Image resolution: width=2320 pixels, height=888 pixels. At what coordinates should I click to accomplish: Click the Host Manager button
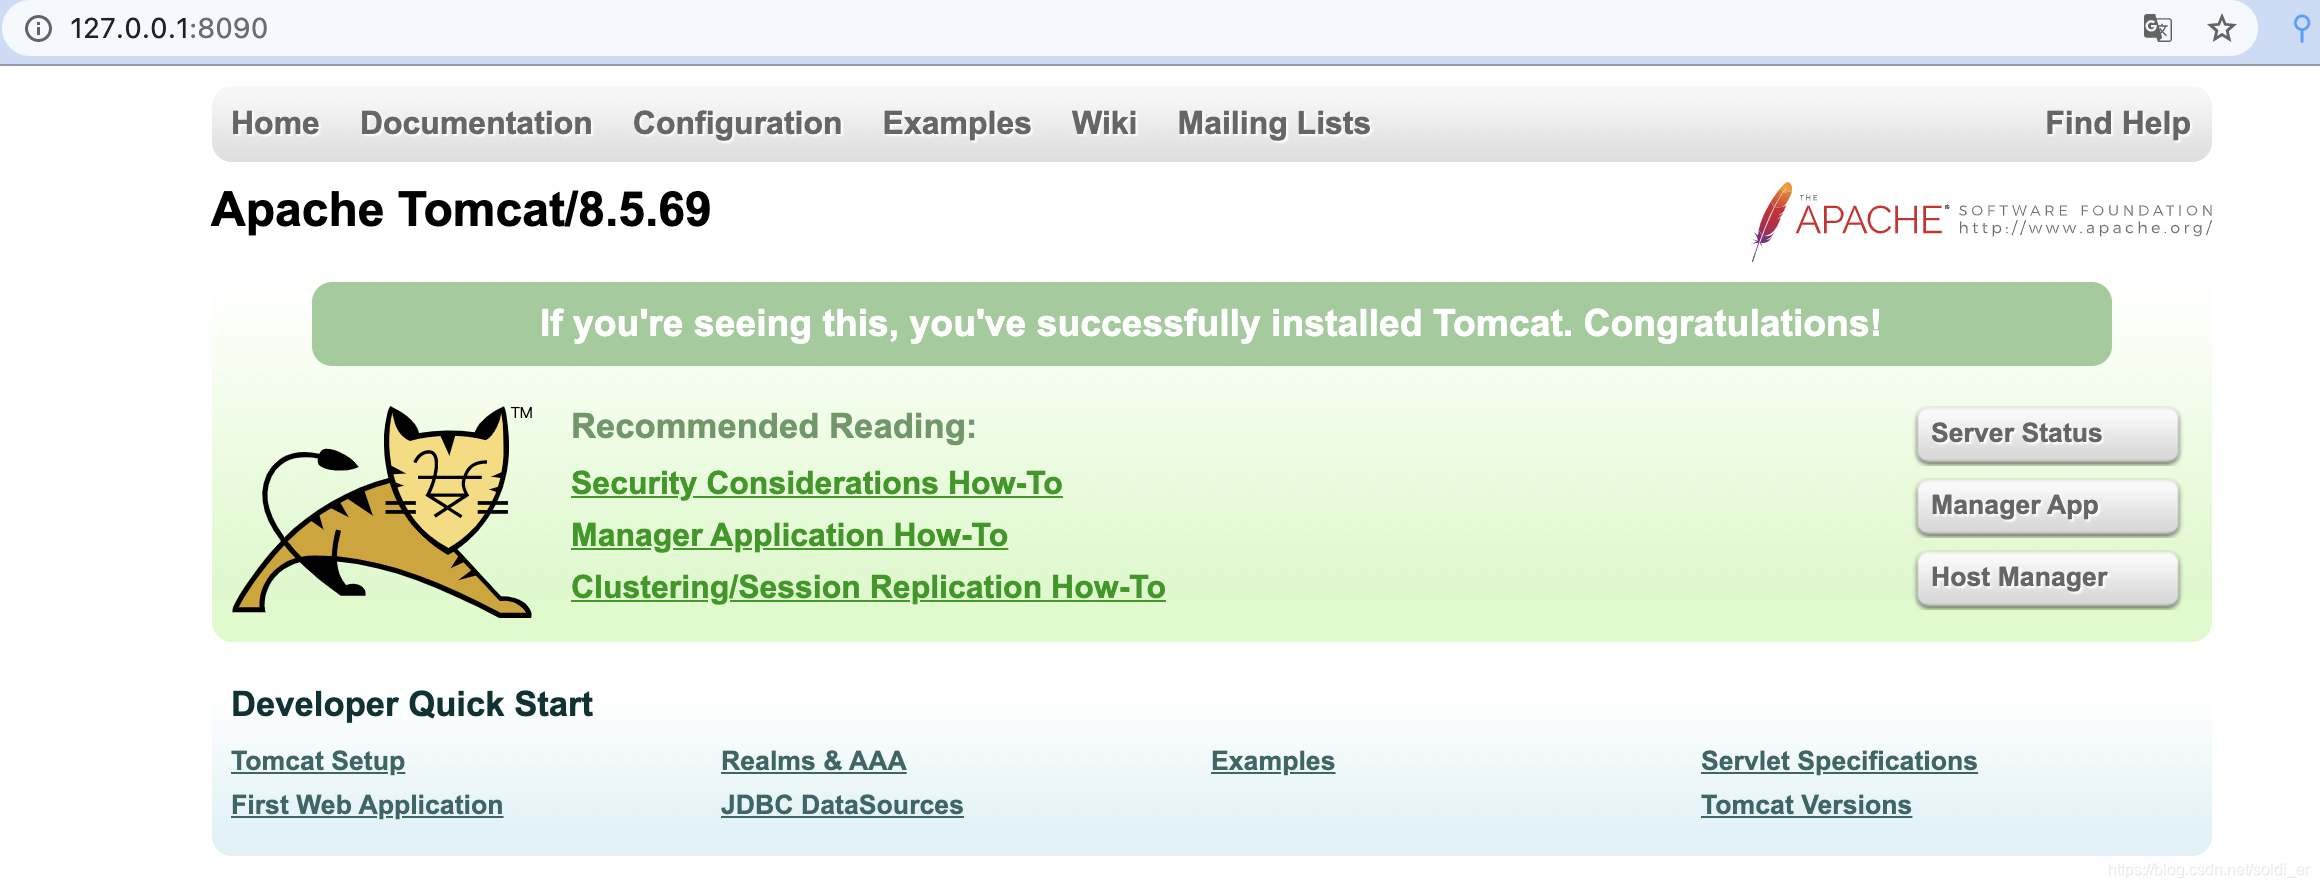tap(2047, 578)
